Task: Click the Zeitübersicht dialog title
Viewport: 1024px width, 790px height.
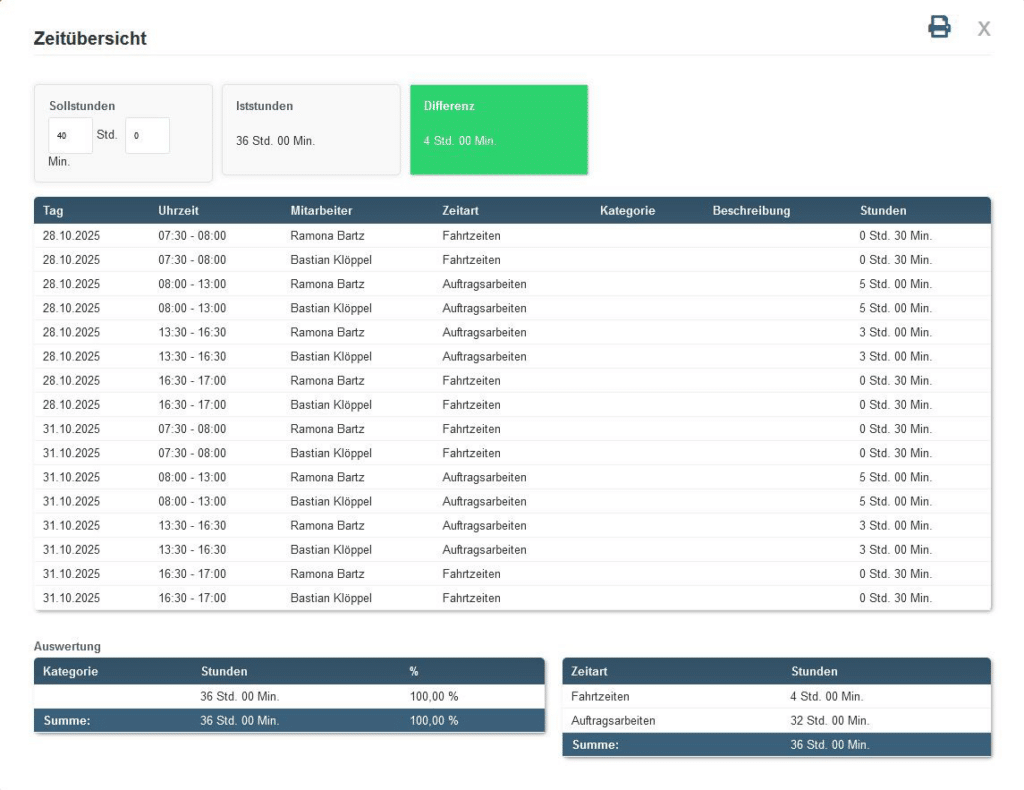Action: 90,39
